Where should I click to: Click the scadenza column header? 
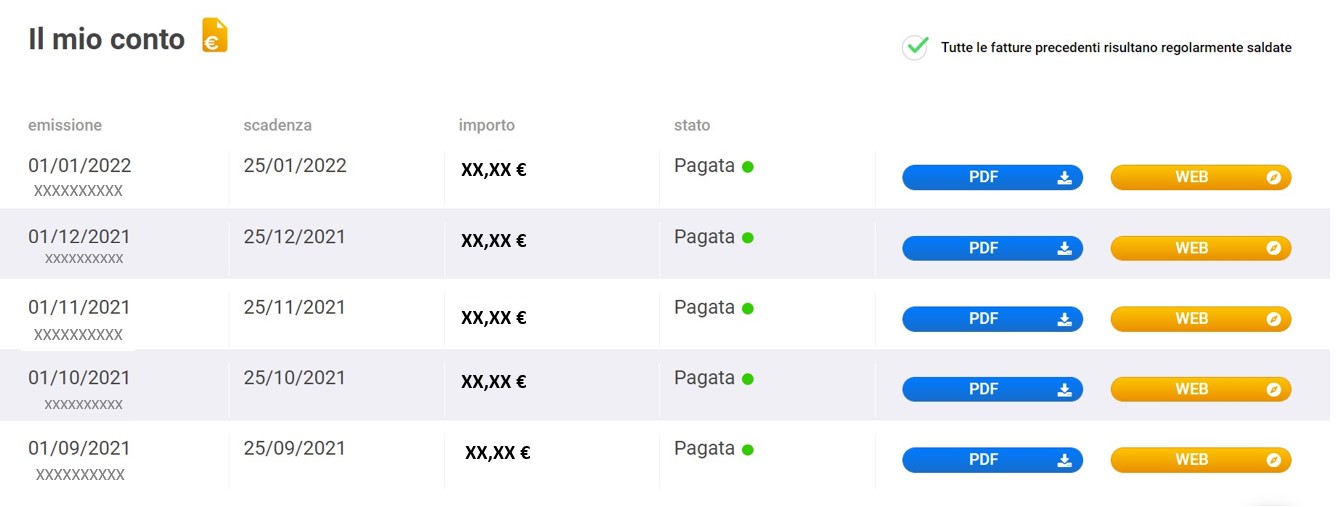tap(278, 125)
